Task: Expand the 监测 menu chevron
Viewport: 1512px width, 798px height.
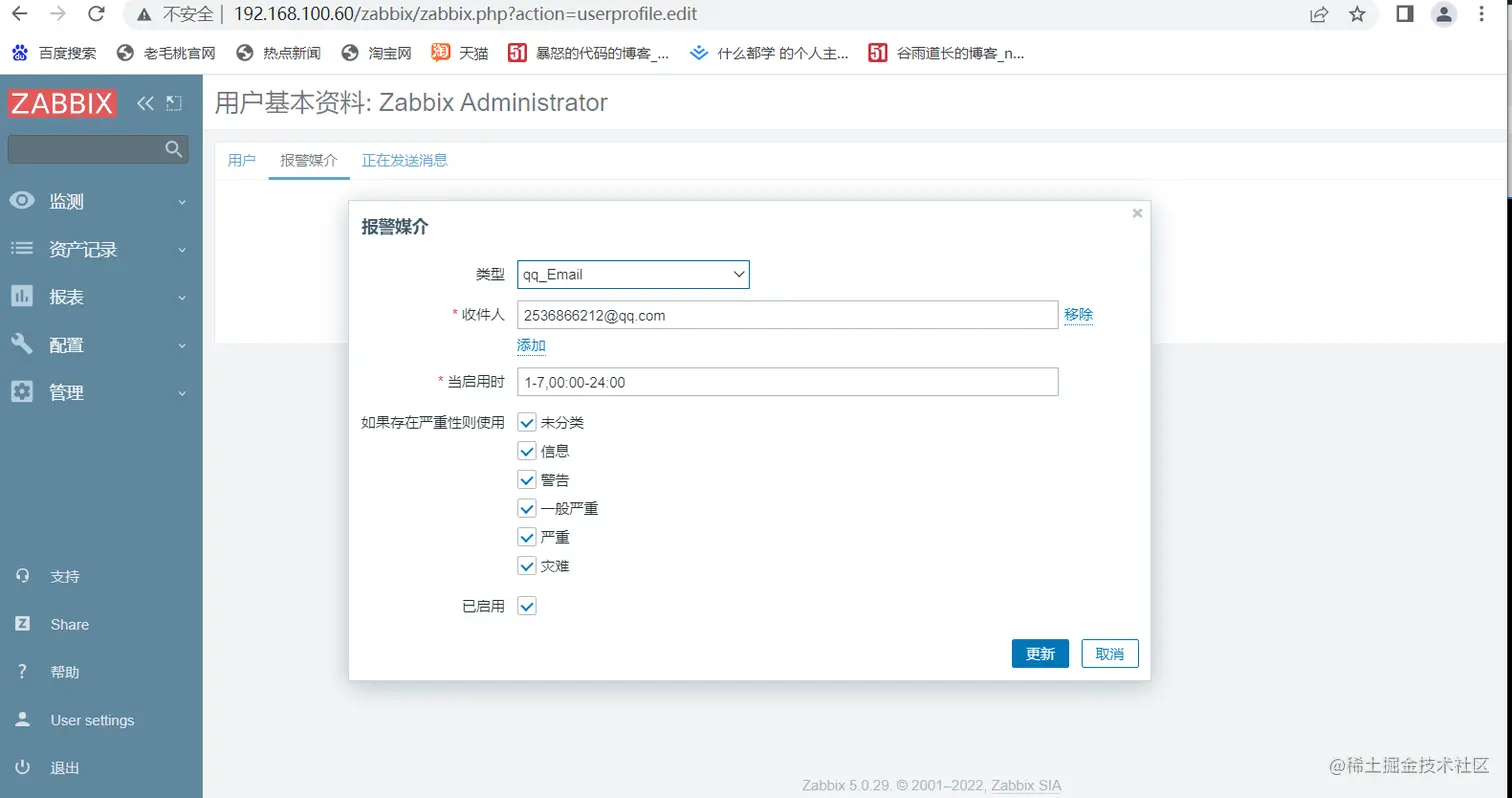Action: click(182, 202)
